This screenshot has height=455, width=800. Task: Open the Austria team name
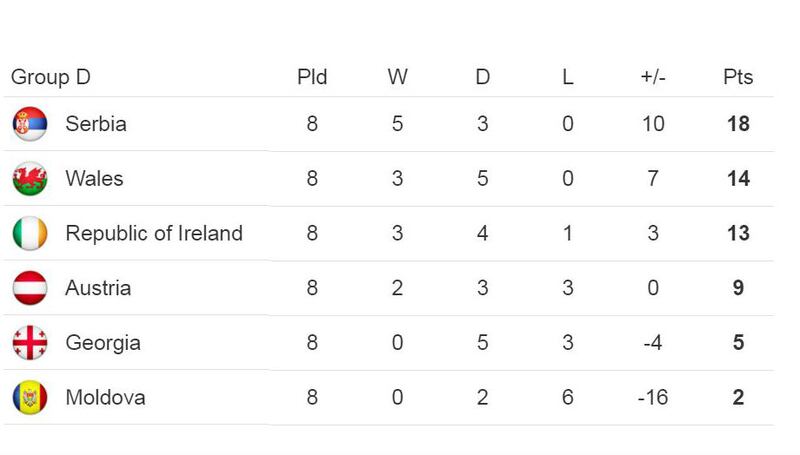point(98,288)
